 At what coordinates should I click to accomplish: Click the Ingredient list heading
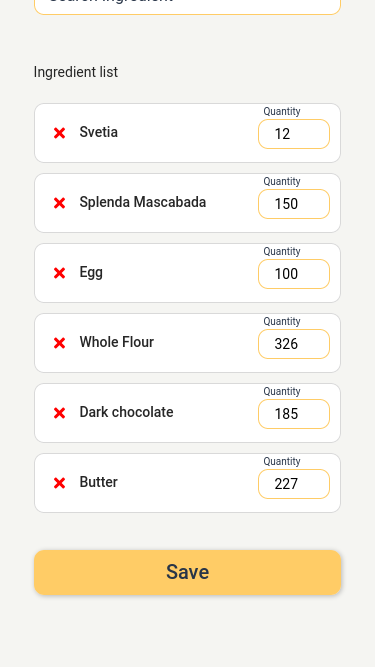click(x=76, y=72)
